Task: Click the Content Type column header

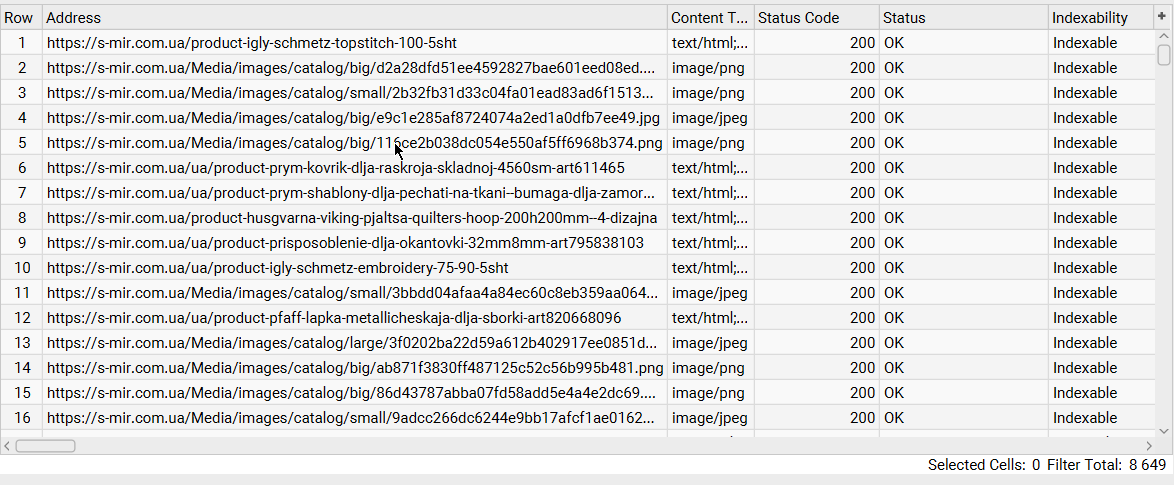Action: (x=709, y=18)
